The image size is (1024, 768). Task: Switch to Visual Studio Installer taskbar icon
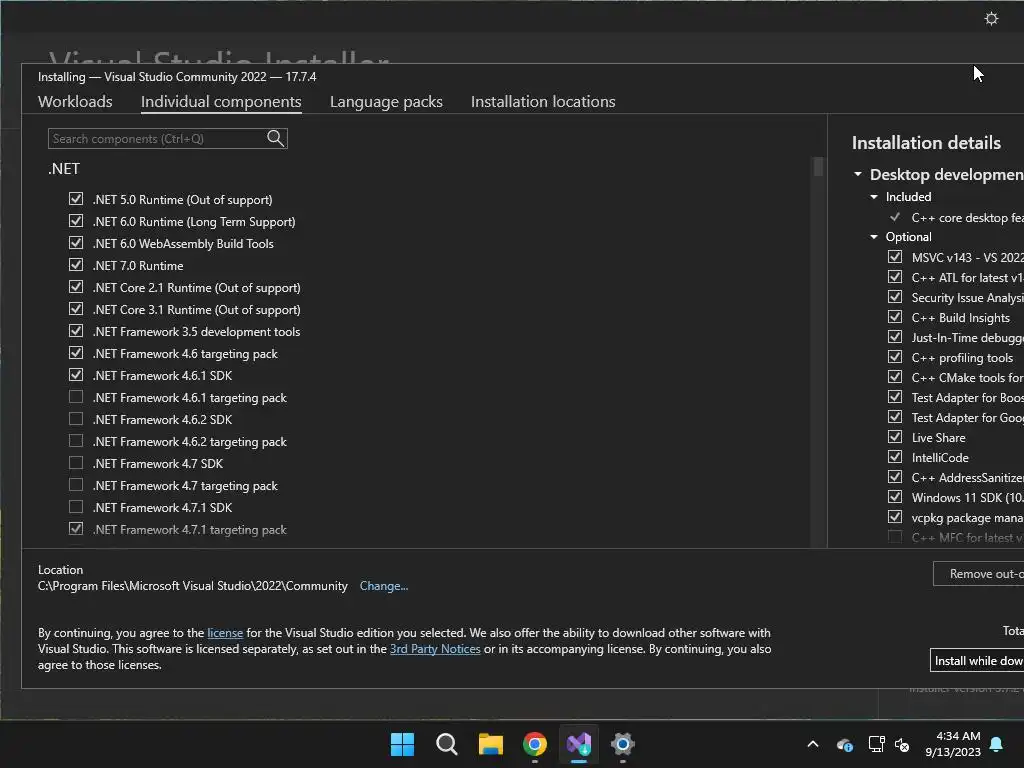click(x=579, y=744)
